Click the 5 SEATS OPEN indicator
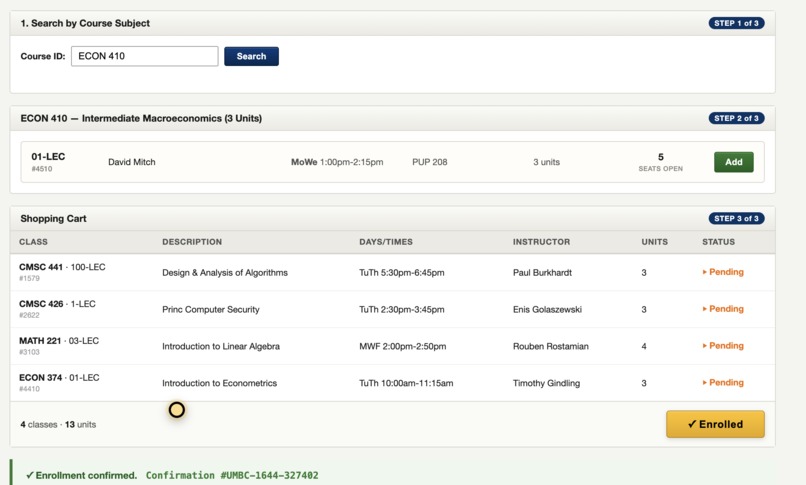This screenshot has height=485, width=806. (661, 162)
